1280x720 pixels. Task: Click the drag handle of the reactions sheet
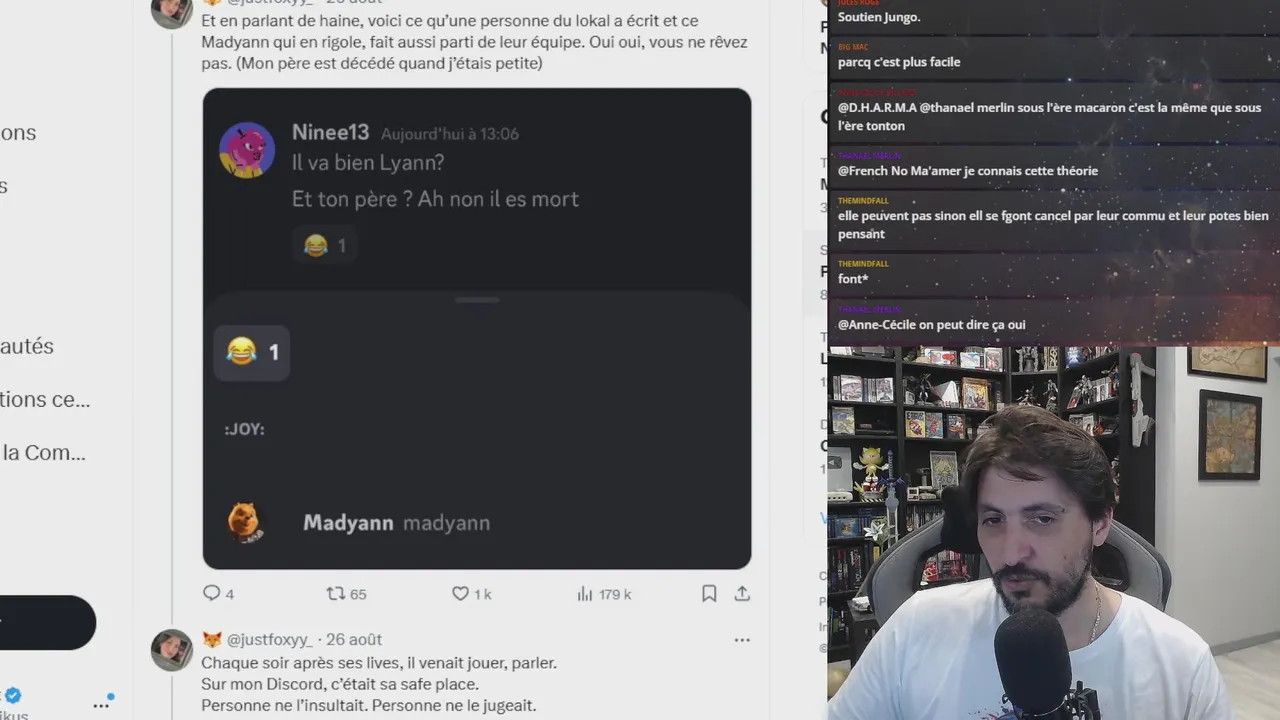tap(477, 299)
